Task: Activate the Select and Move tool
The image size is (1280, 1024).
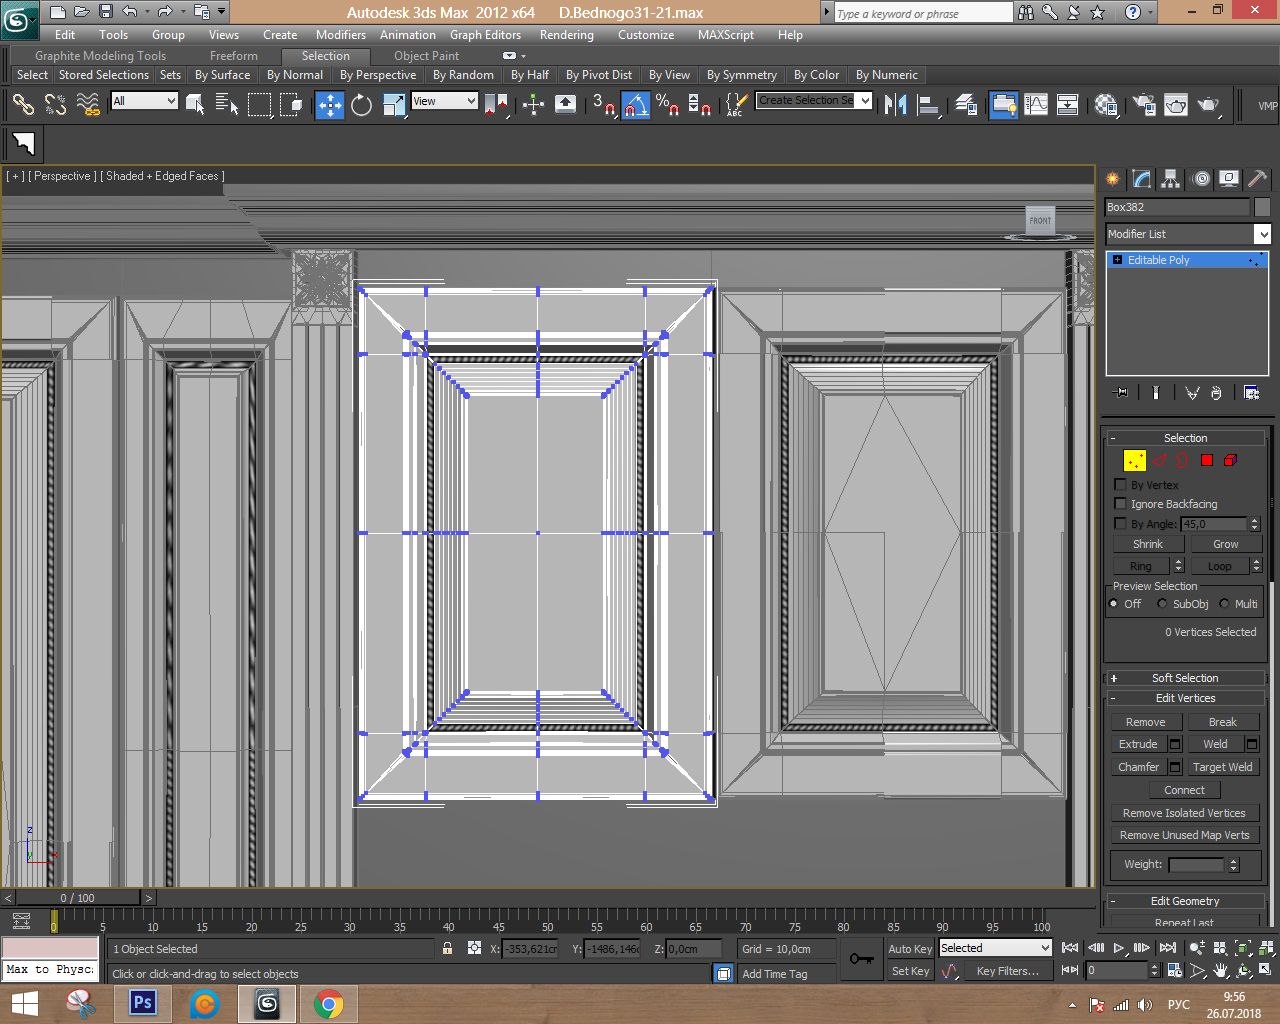Action: coord(329,104)
